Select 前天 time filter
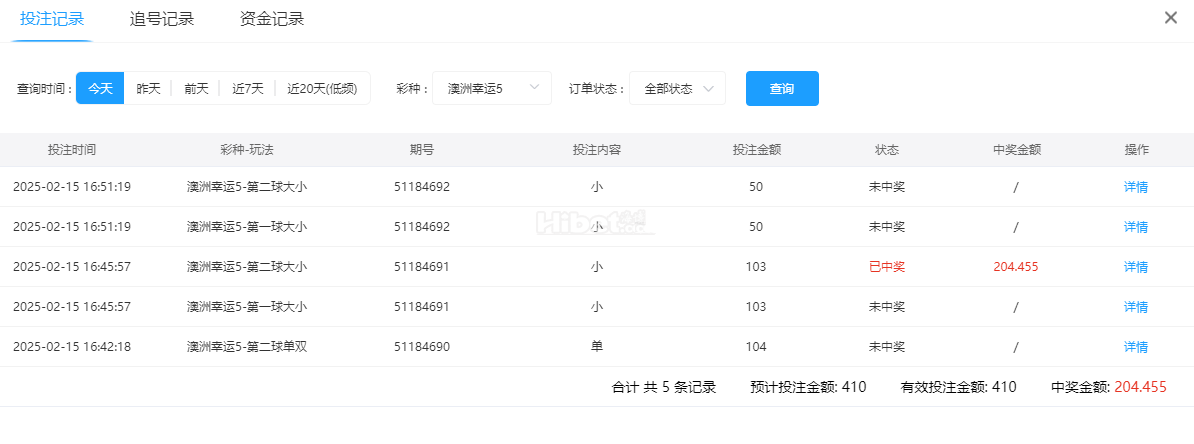 click(x=196, y=88)
